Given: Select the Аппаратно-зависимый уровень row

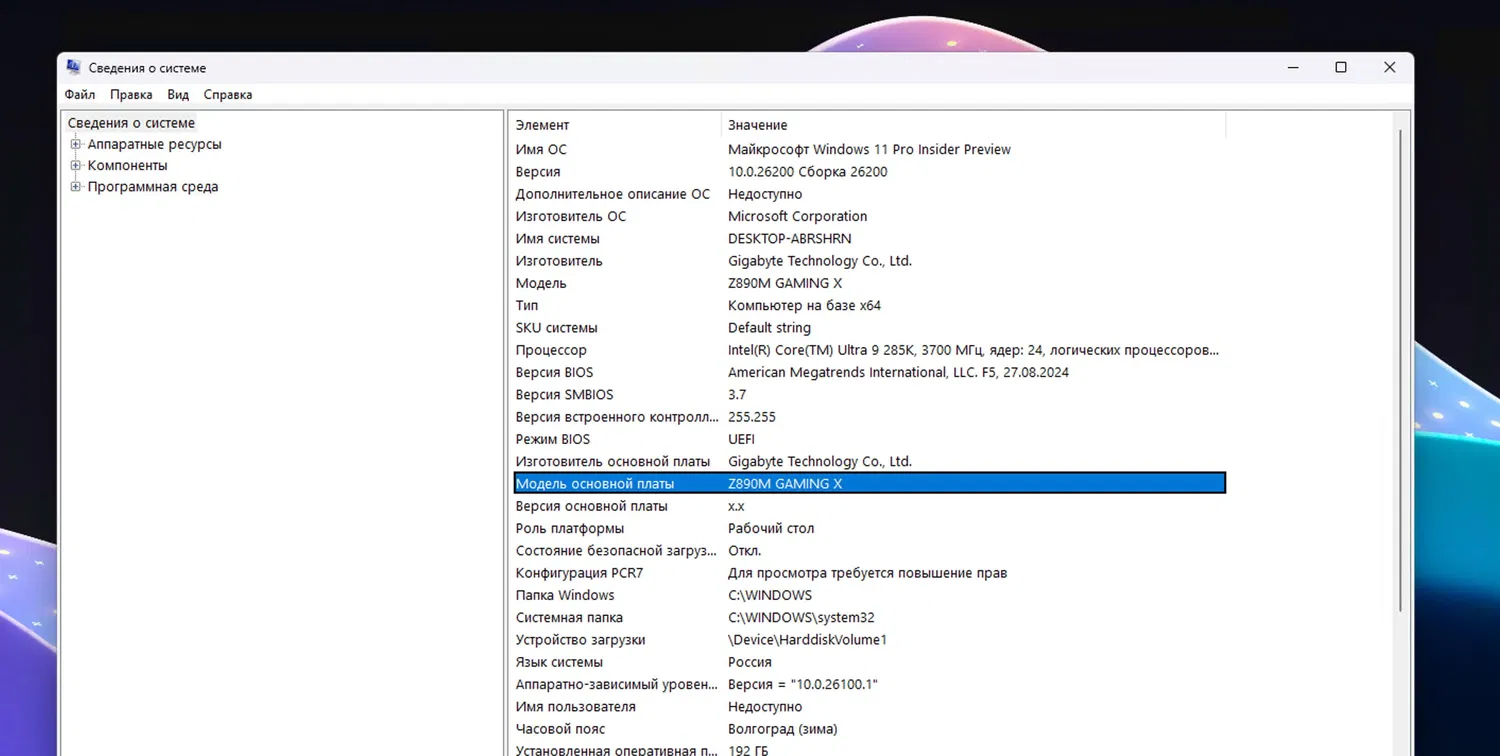Looking at the screenshot, I should (869, 685).
